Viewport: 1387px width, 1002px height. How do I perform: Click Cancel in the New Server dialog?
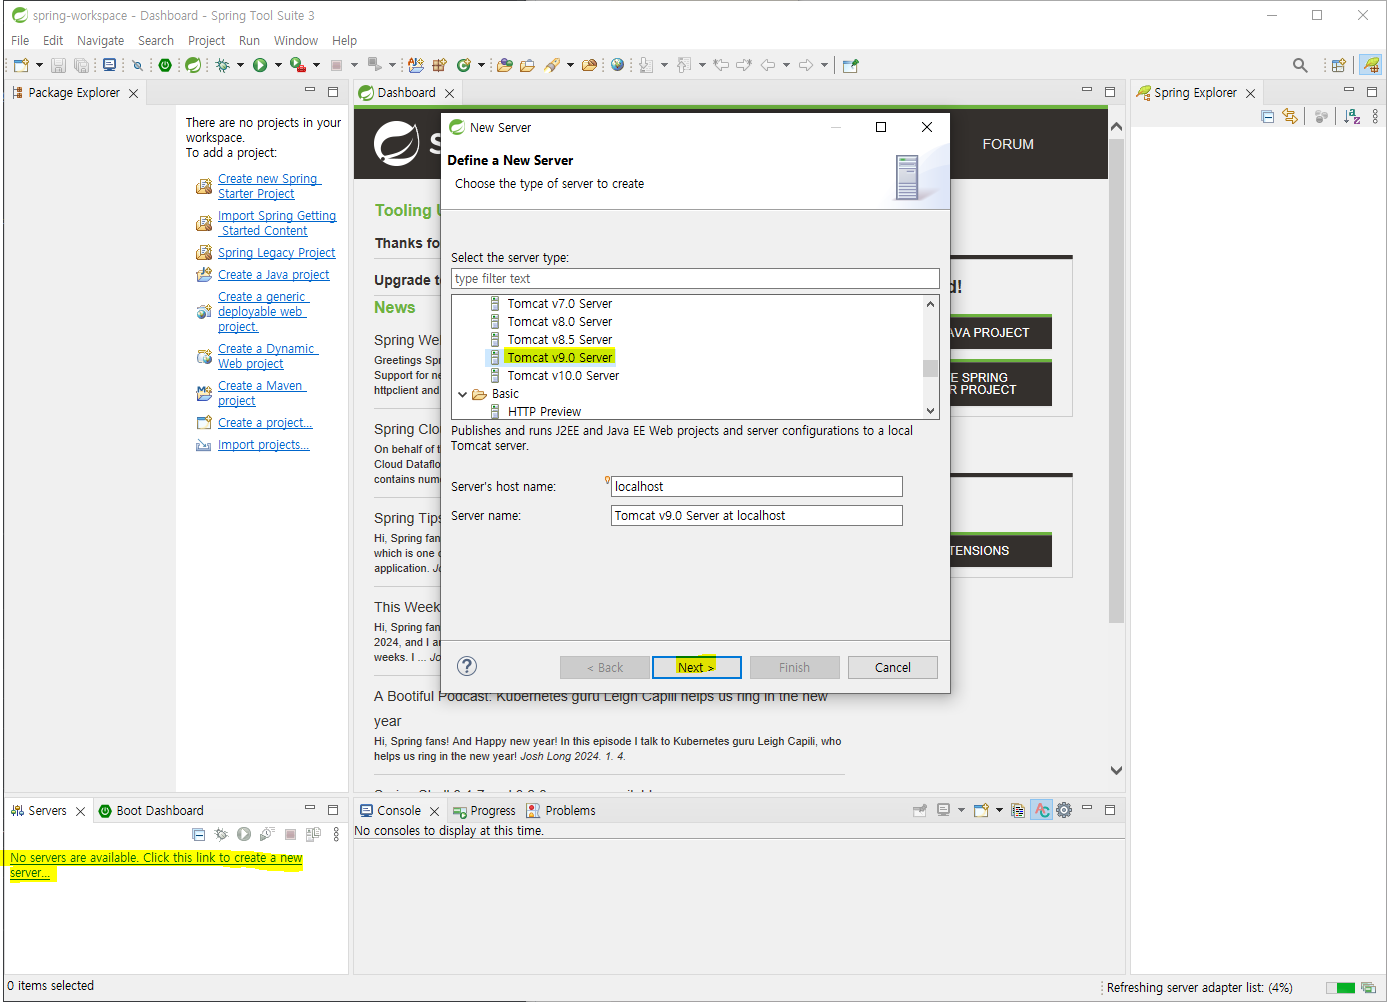click(893, 667)
